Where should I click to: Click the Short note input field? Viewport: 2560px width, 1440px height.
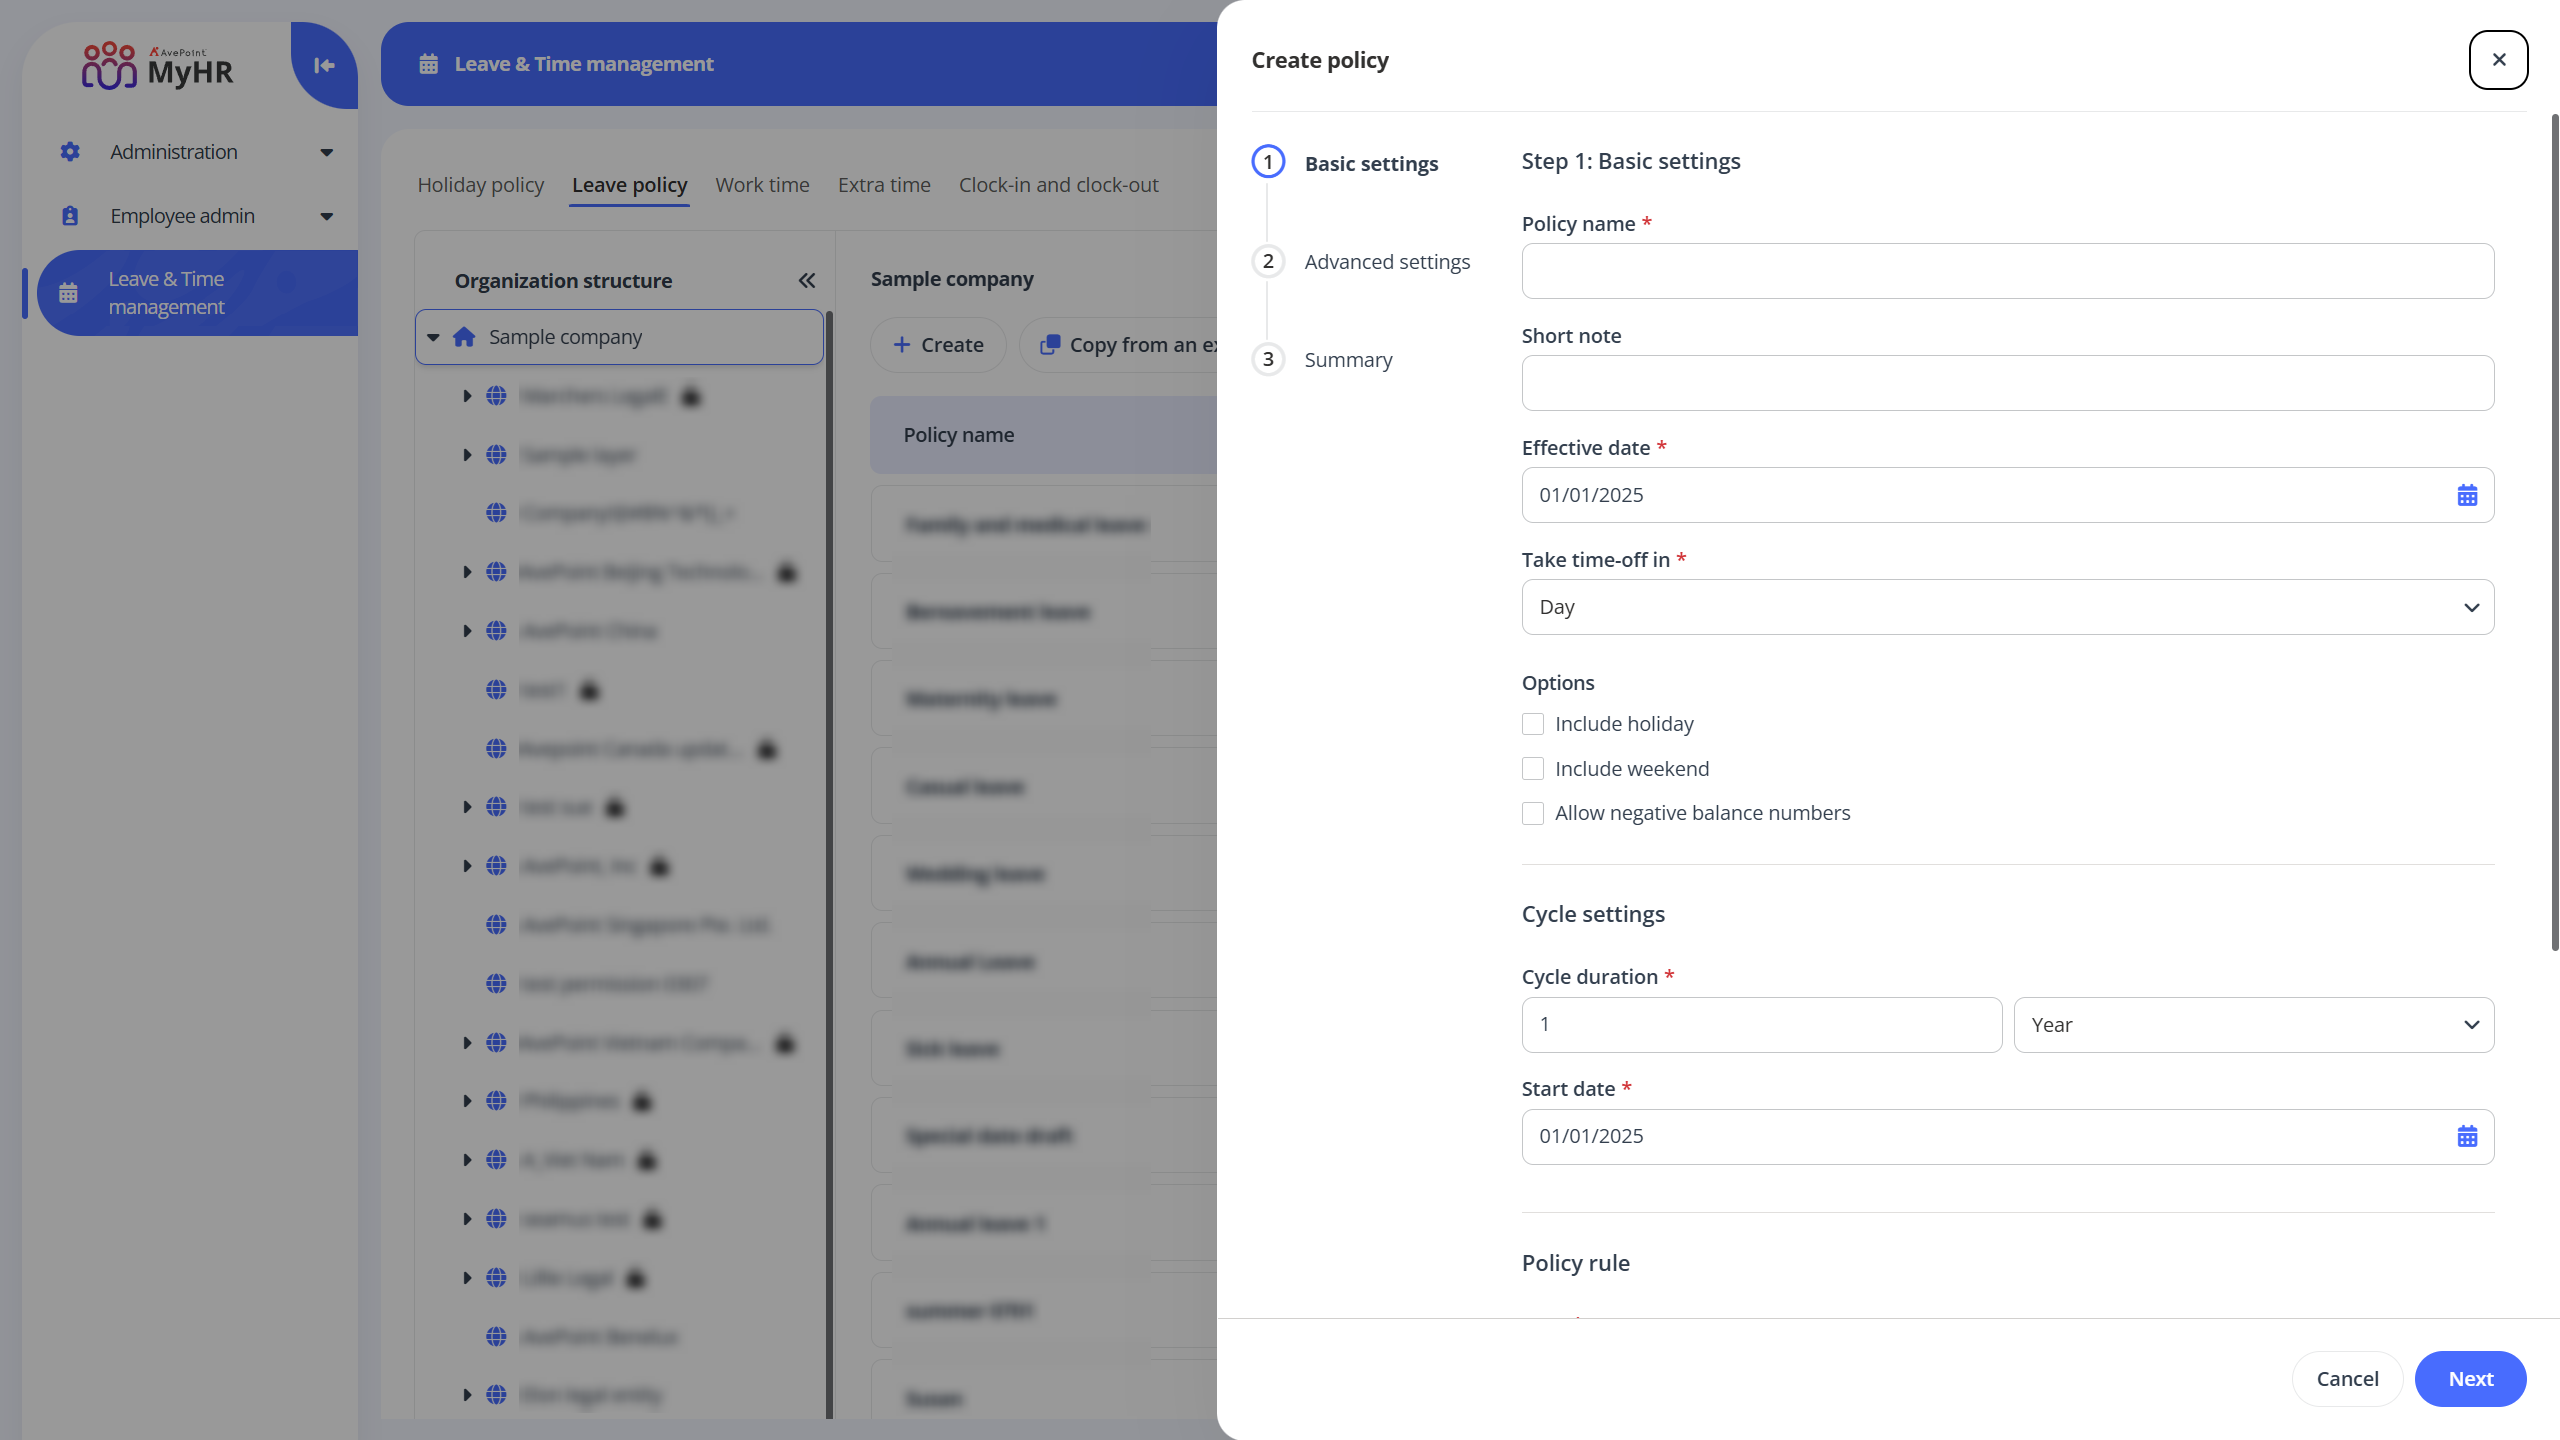point(2008,383)
